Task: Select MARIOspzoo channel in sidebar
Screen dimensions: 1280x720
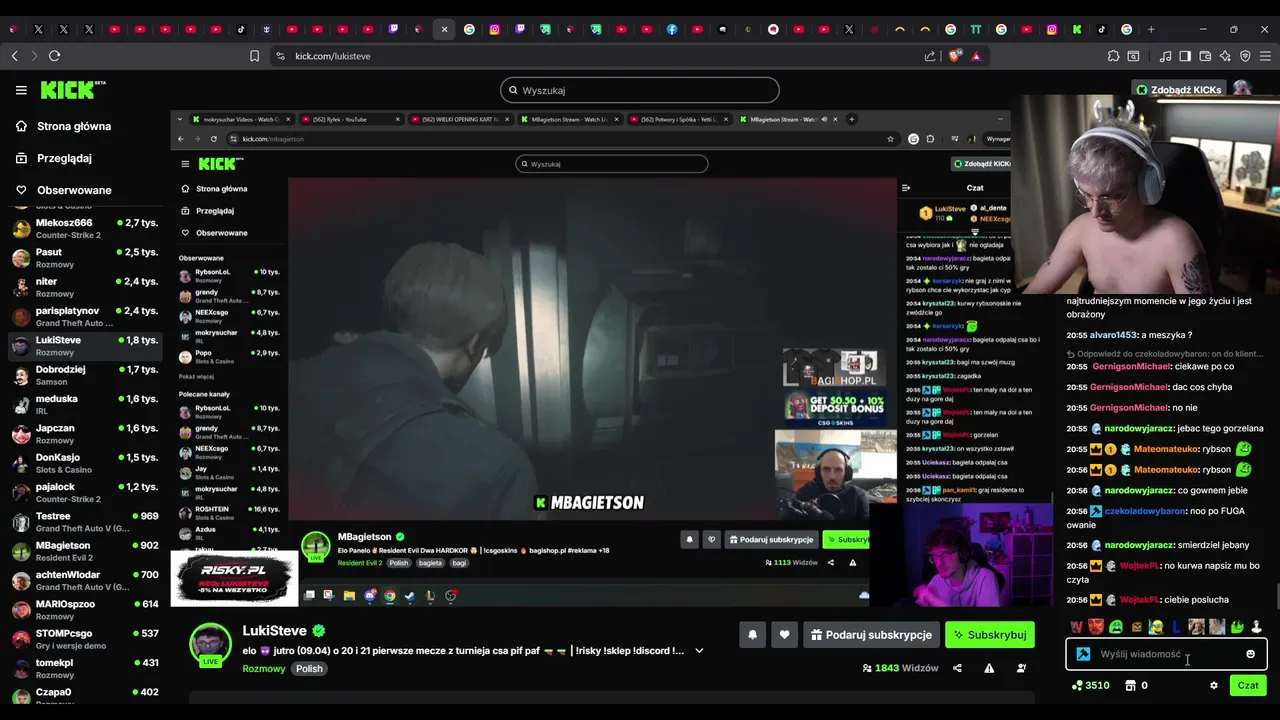Action: [x=85, y=610]
